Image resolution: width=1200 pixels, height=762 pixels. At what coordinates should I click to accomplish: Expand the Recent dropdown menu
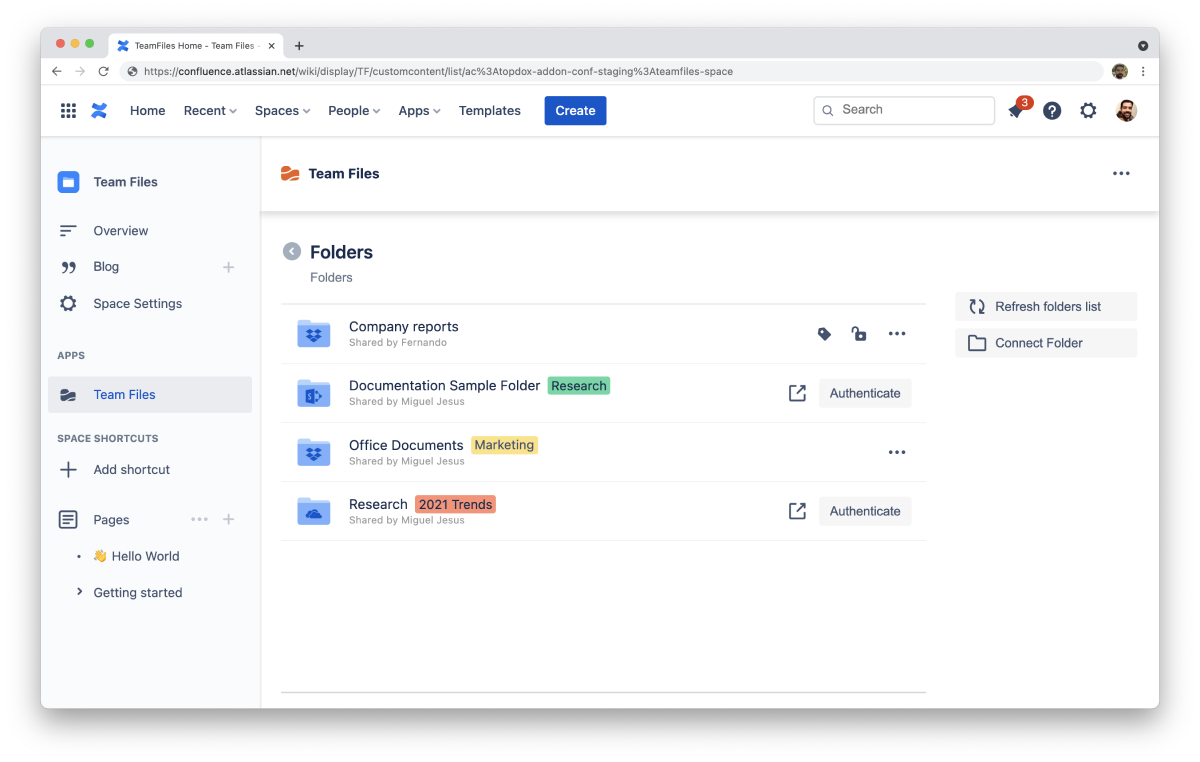(210, 111)
